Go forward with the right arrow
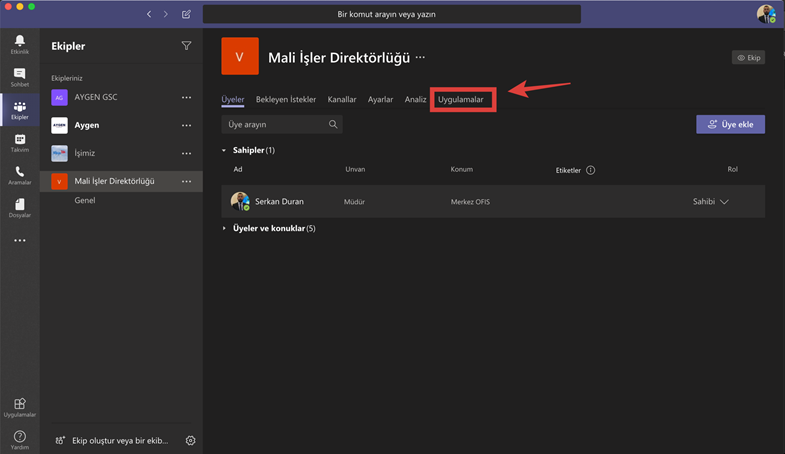This screenshot has height=454, width=785. tap(166, 14)
